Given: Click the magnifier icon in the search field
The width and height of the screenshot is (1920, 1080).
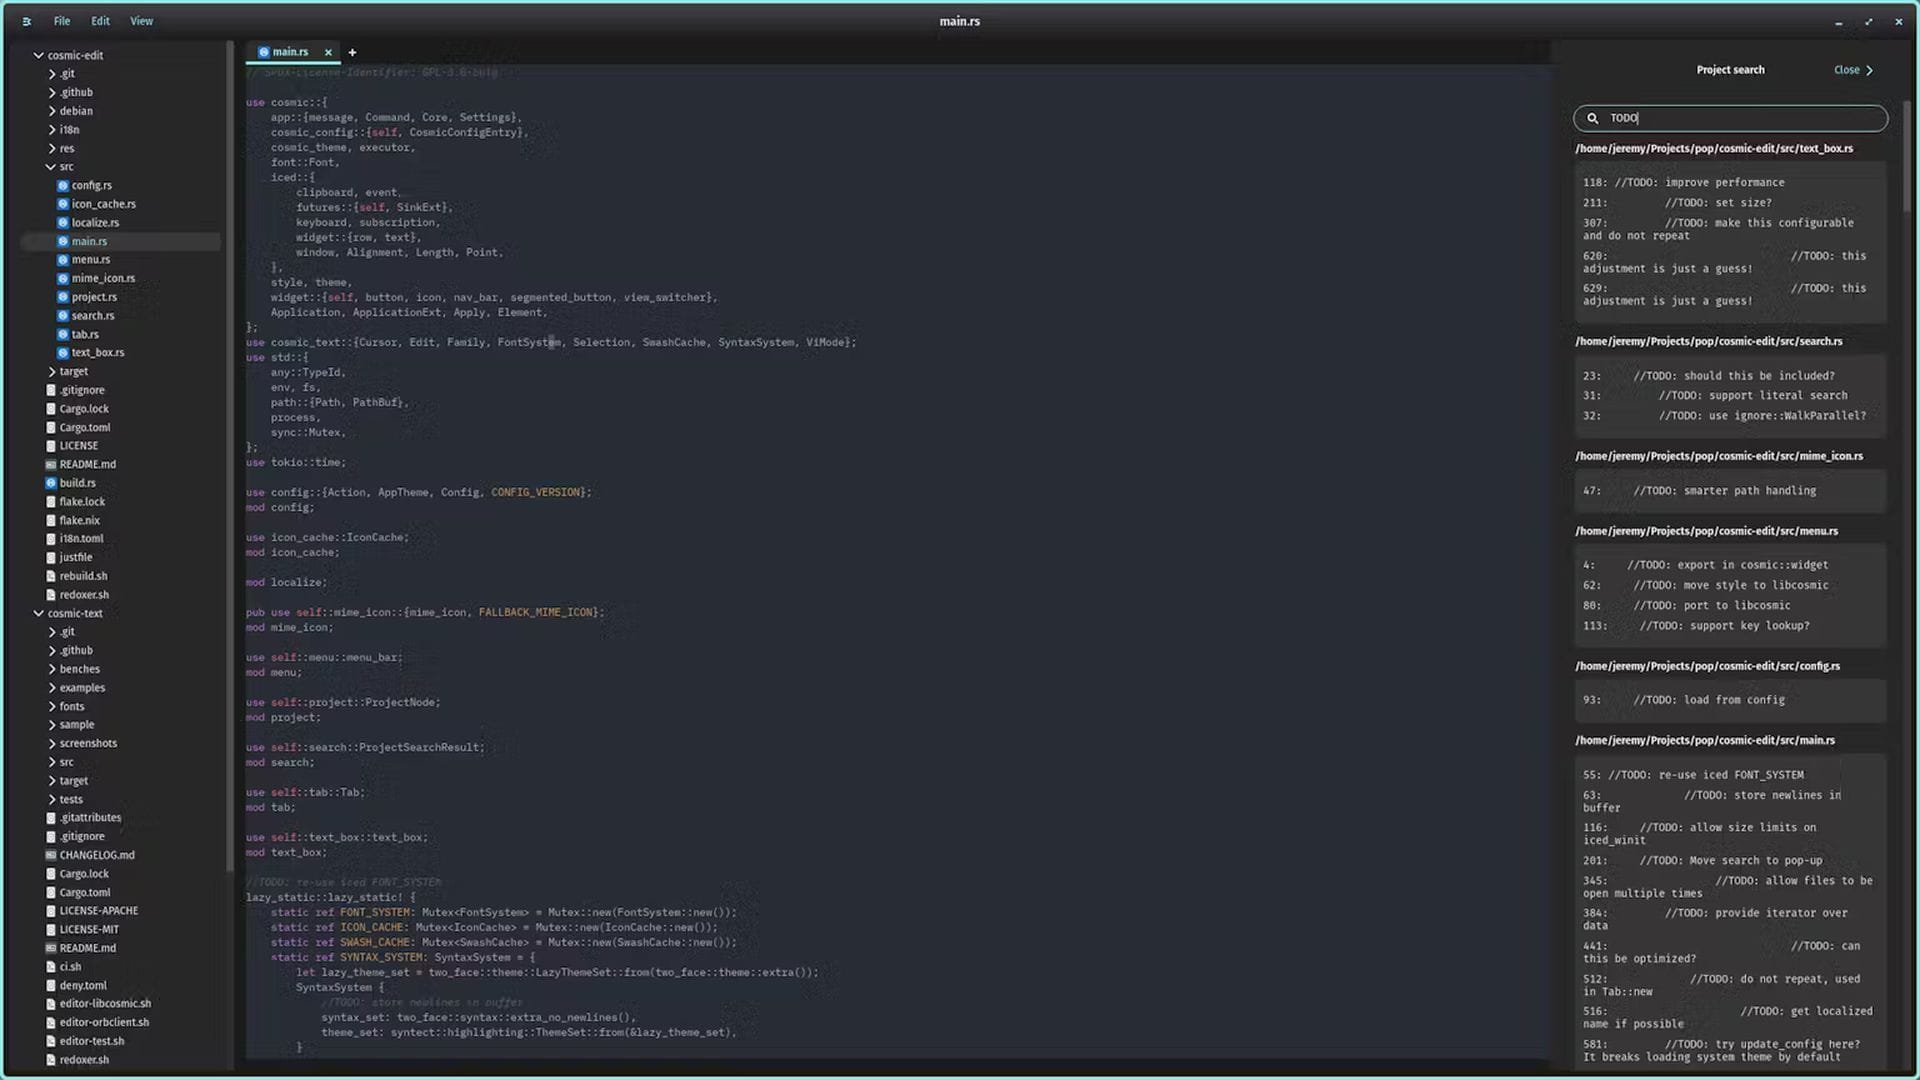Looking at the screenshot, I should [1594, 118].
